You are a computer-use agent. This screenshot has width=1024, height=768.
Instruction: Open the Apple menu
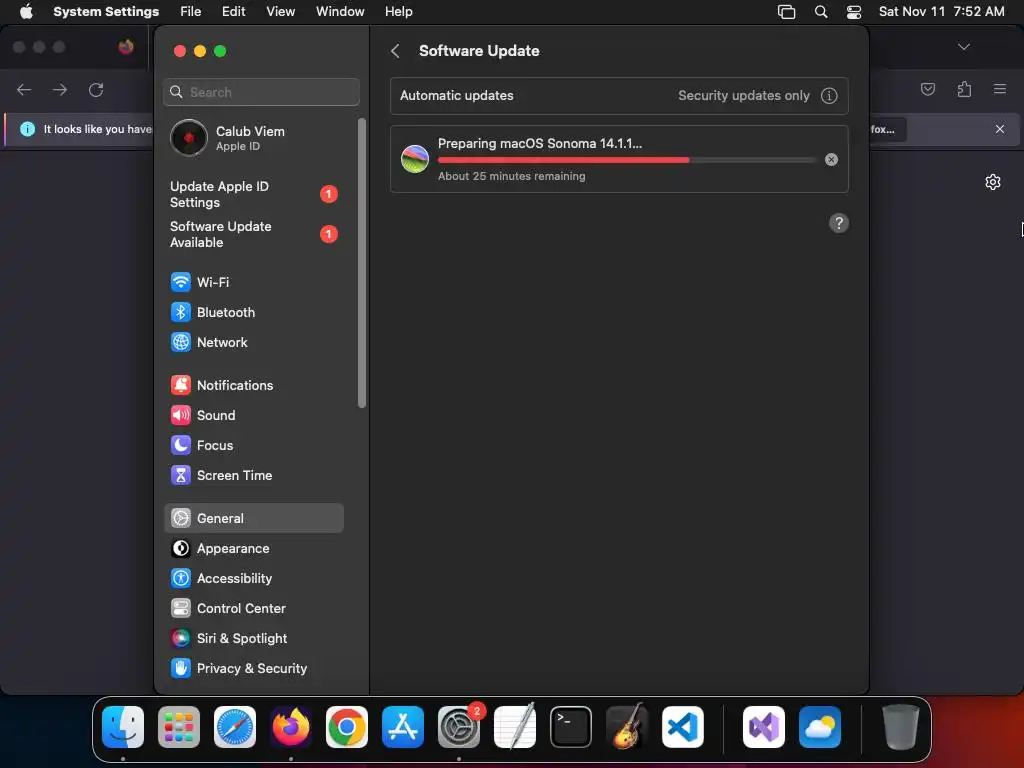click(26, 12)
